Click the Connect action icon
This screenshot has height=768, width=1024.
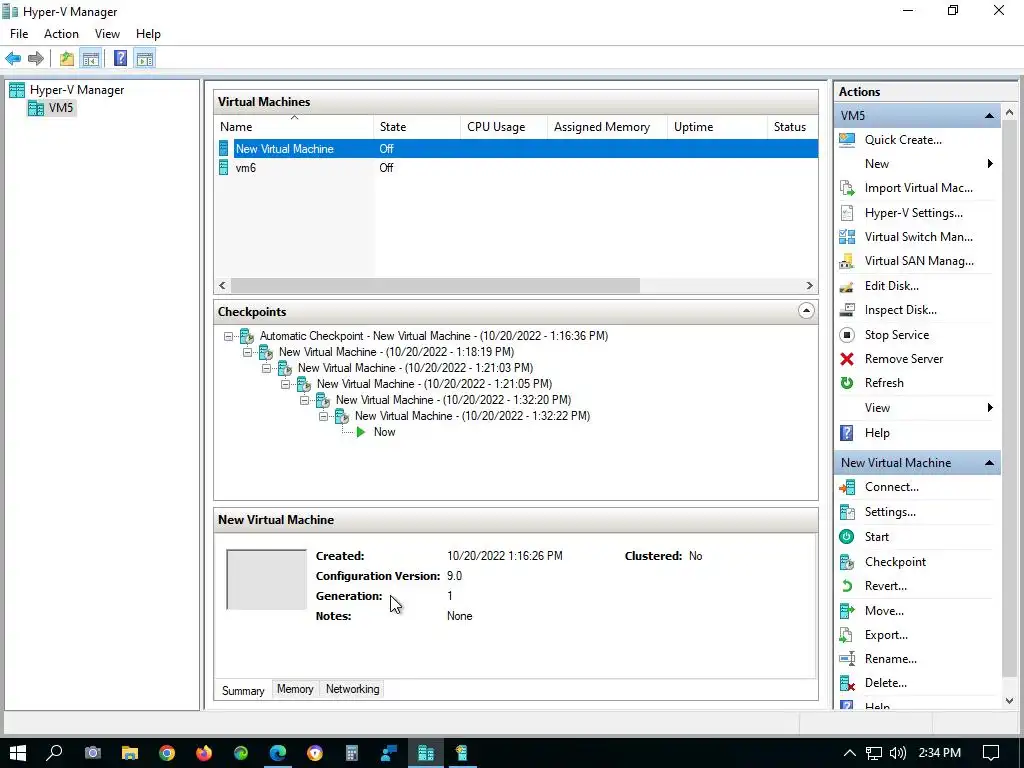pos(847,487)
